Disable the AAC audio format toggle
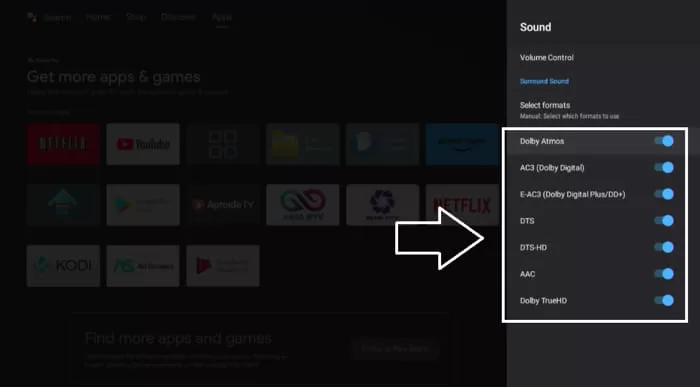 click(x=664, y=274)
